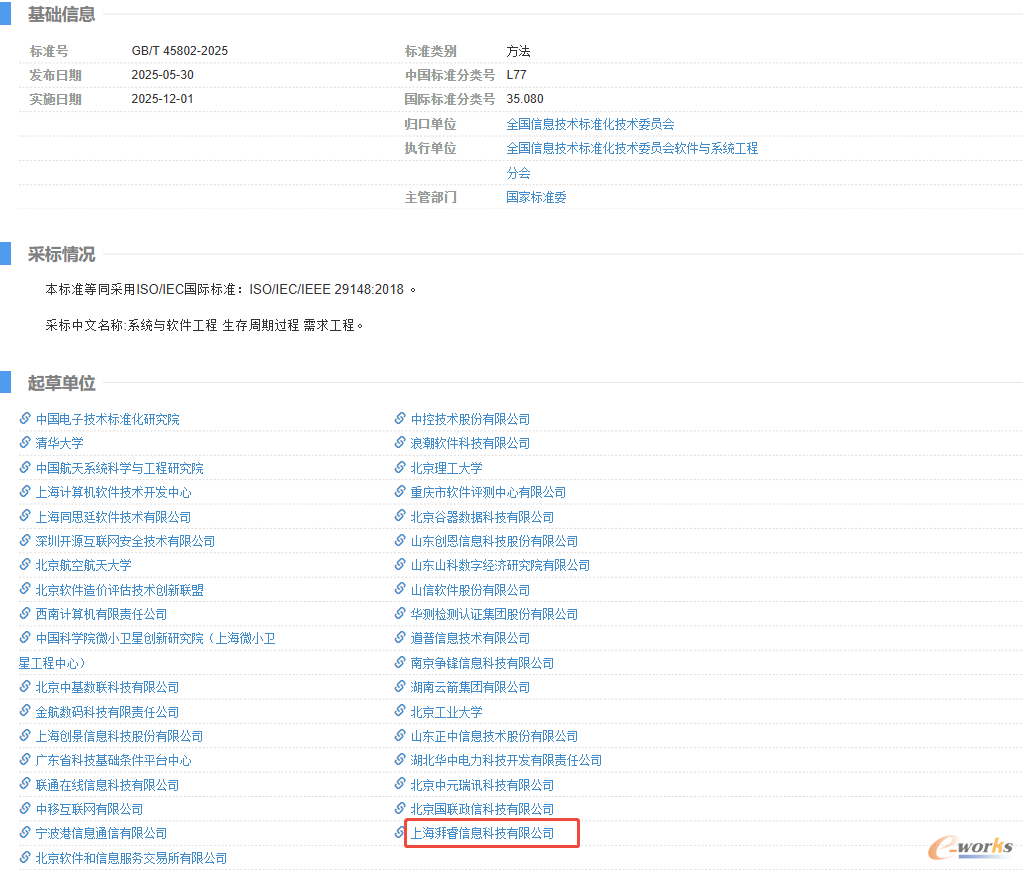Click link icon beside 金航数码科技有限责任公司

click(25, 711)
